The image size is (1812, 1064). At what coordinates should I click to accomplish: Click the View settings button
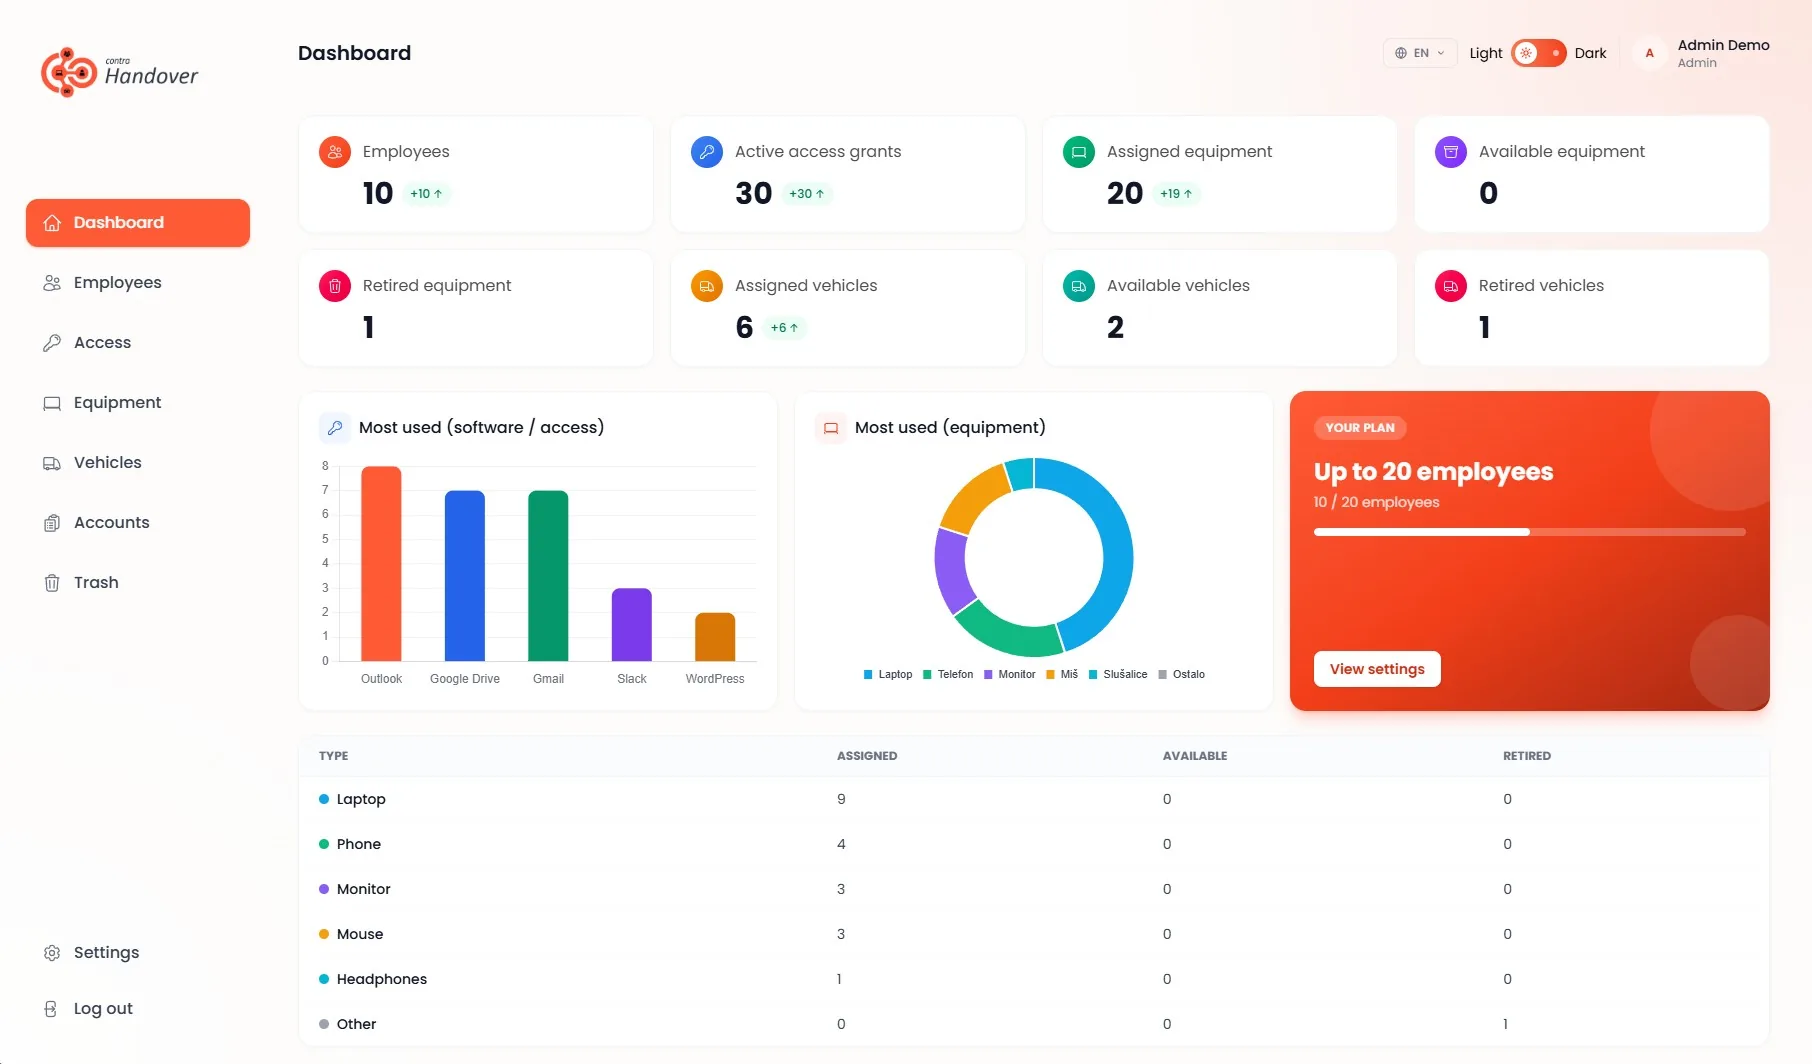click(x=1377, y=669)
